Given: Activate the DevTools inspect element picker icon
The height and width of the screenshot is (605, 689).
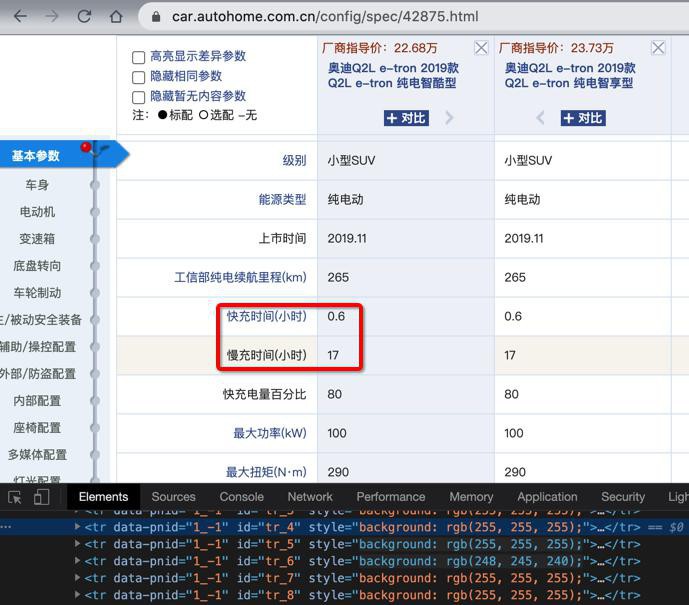Looking at the screenshot, I should tap(15, 497).
